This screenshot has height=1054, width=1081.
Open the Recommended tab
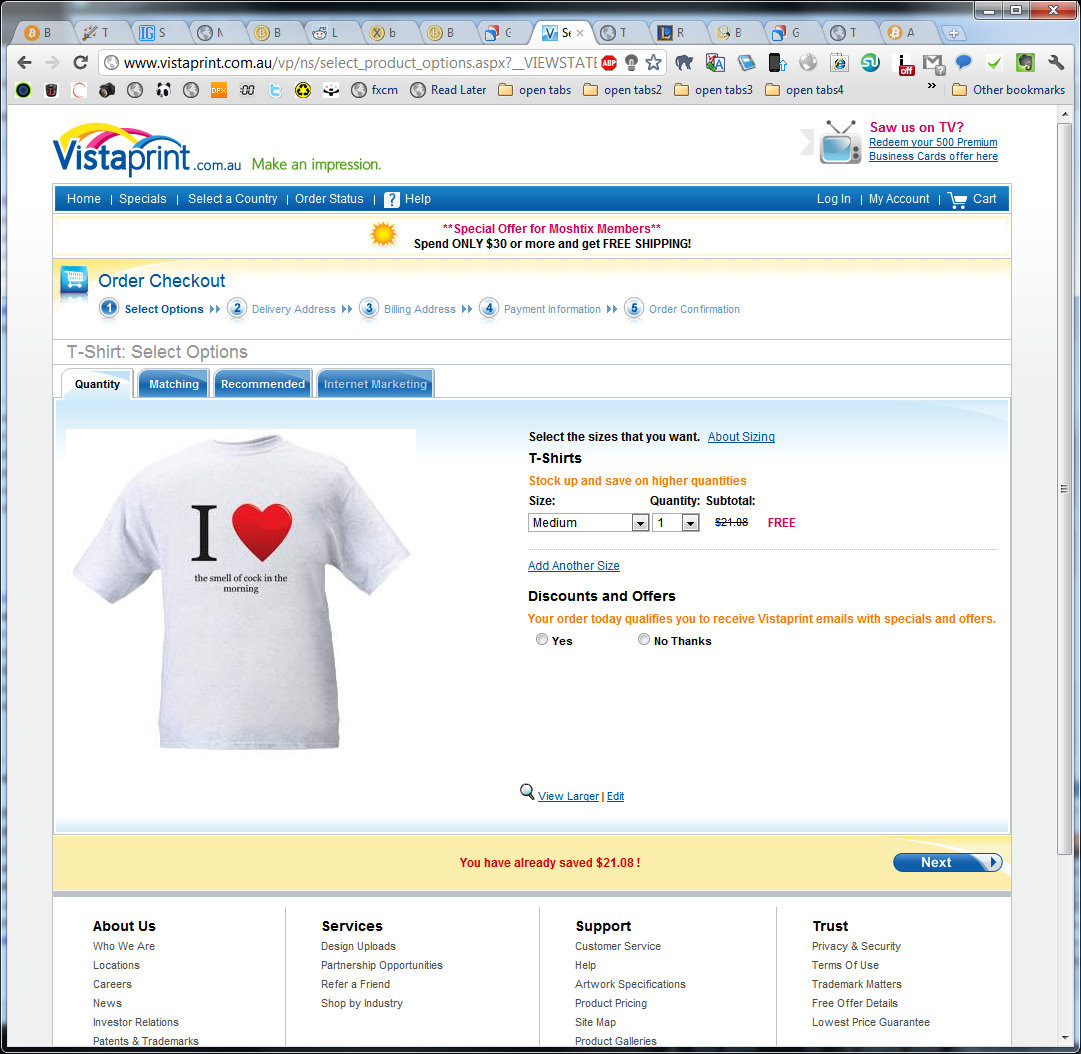click(263, 384)
